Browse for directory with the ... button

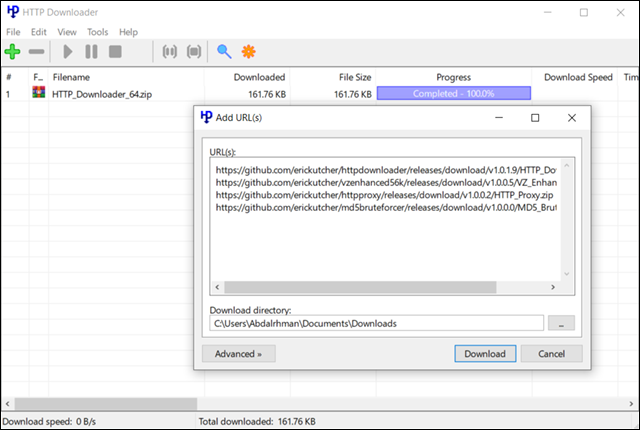tap(561, 323)
